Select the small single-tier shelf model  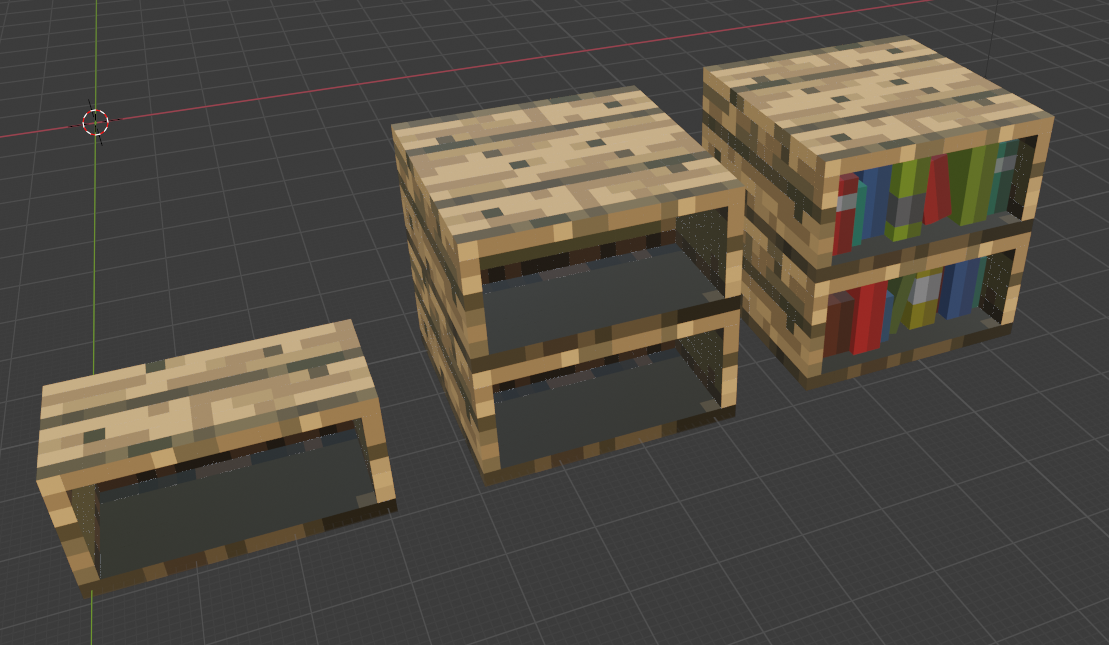(x=216, y=457)
